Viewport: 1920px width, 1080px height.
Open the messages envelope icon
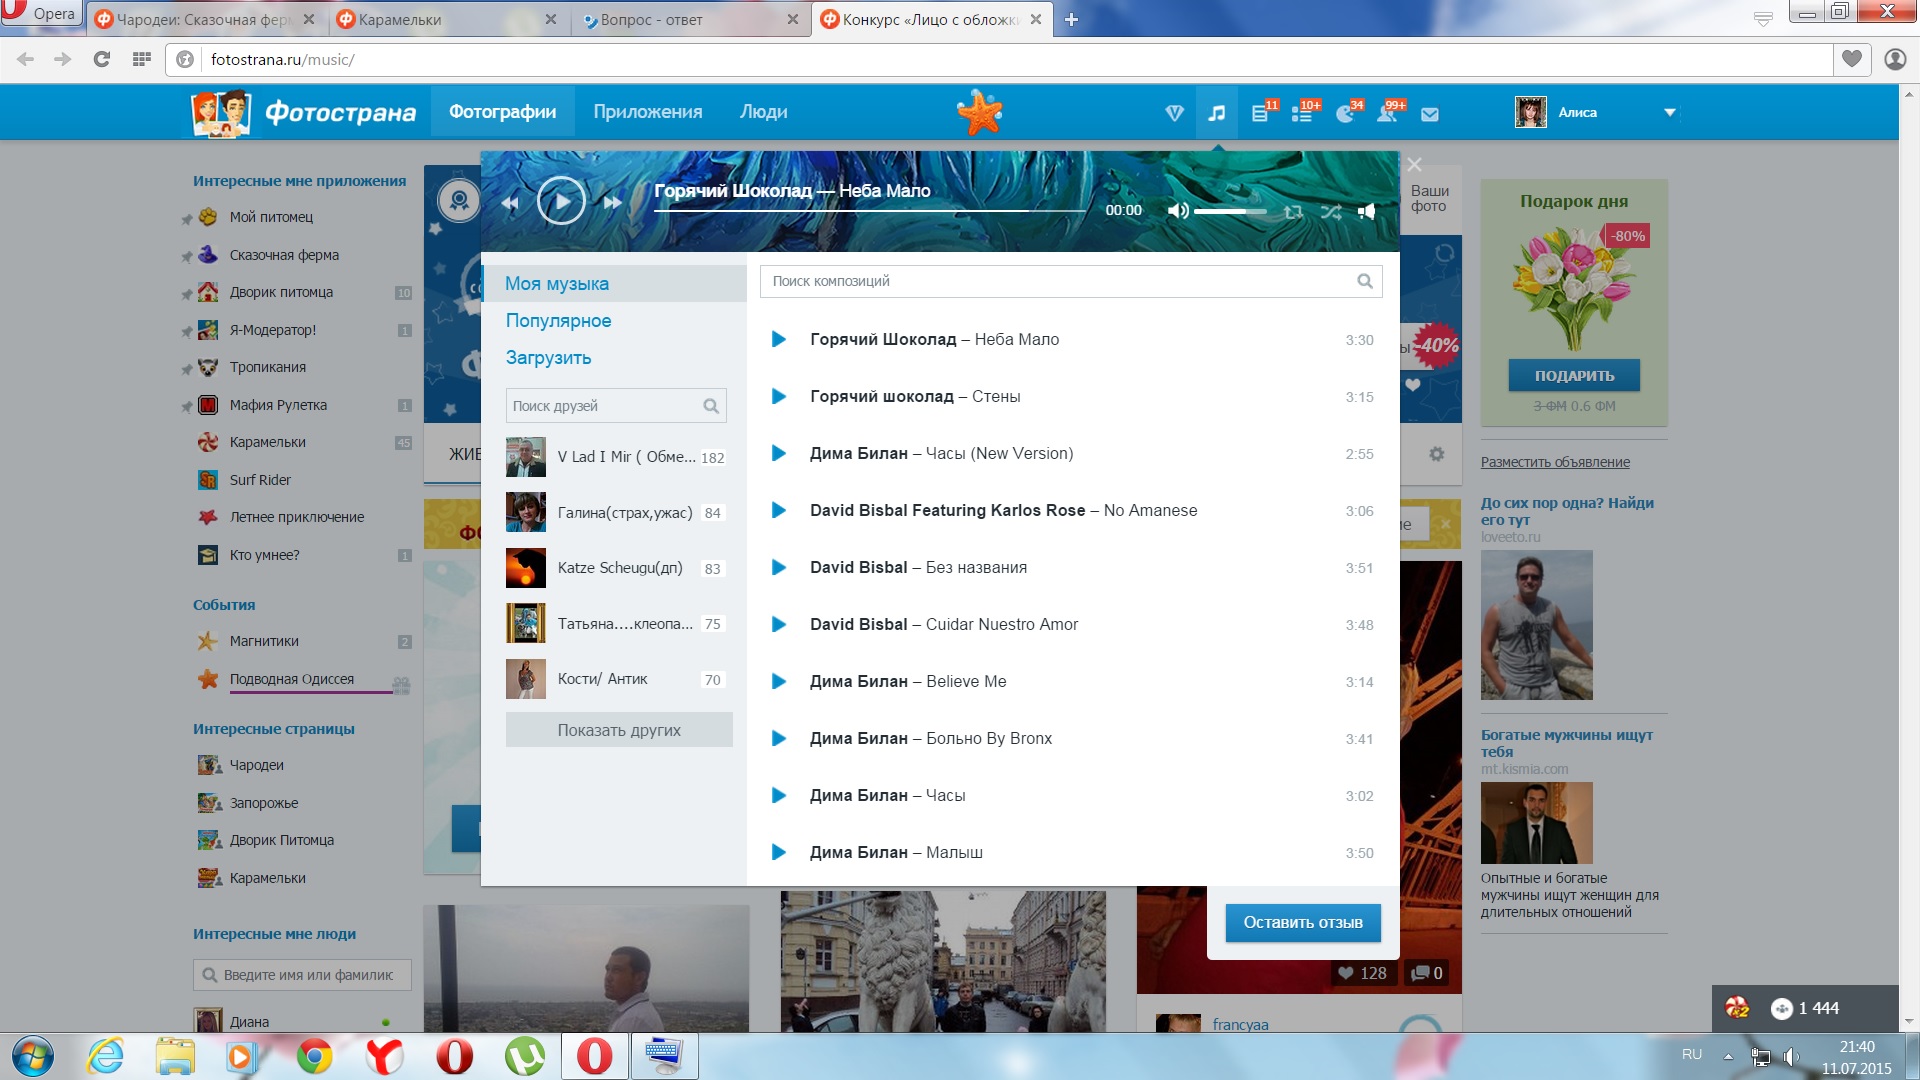point(1430,114)
